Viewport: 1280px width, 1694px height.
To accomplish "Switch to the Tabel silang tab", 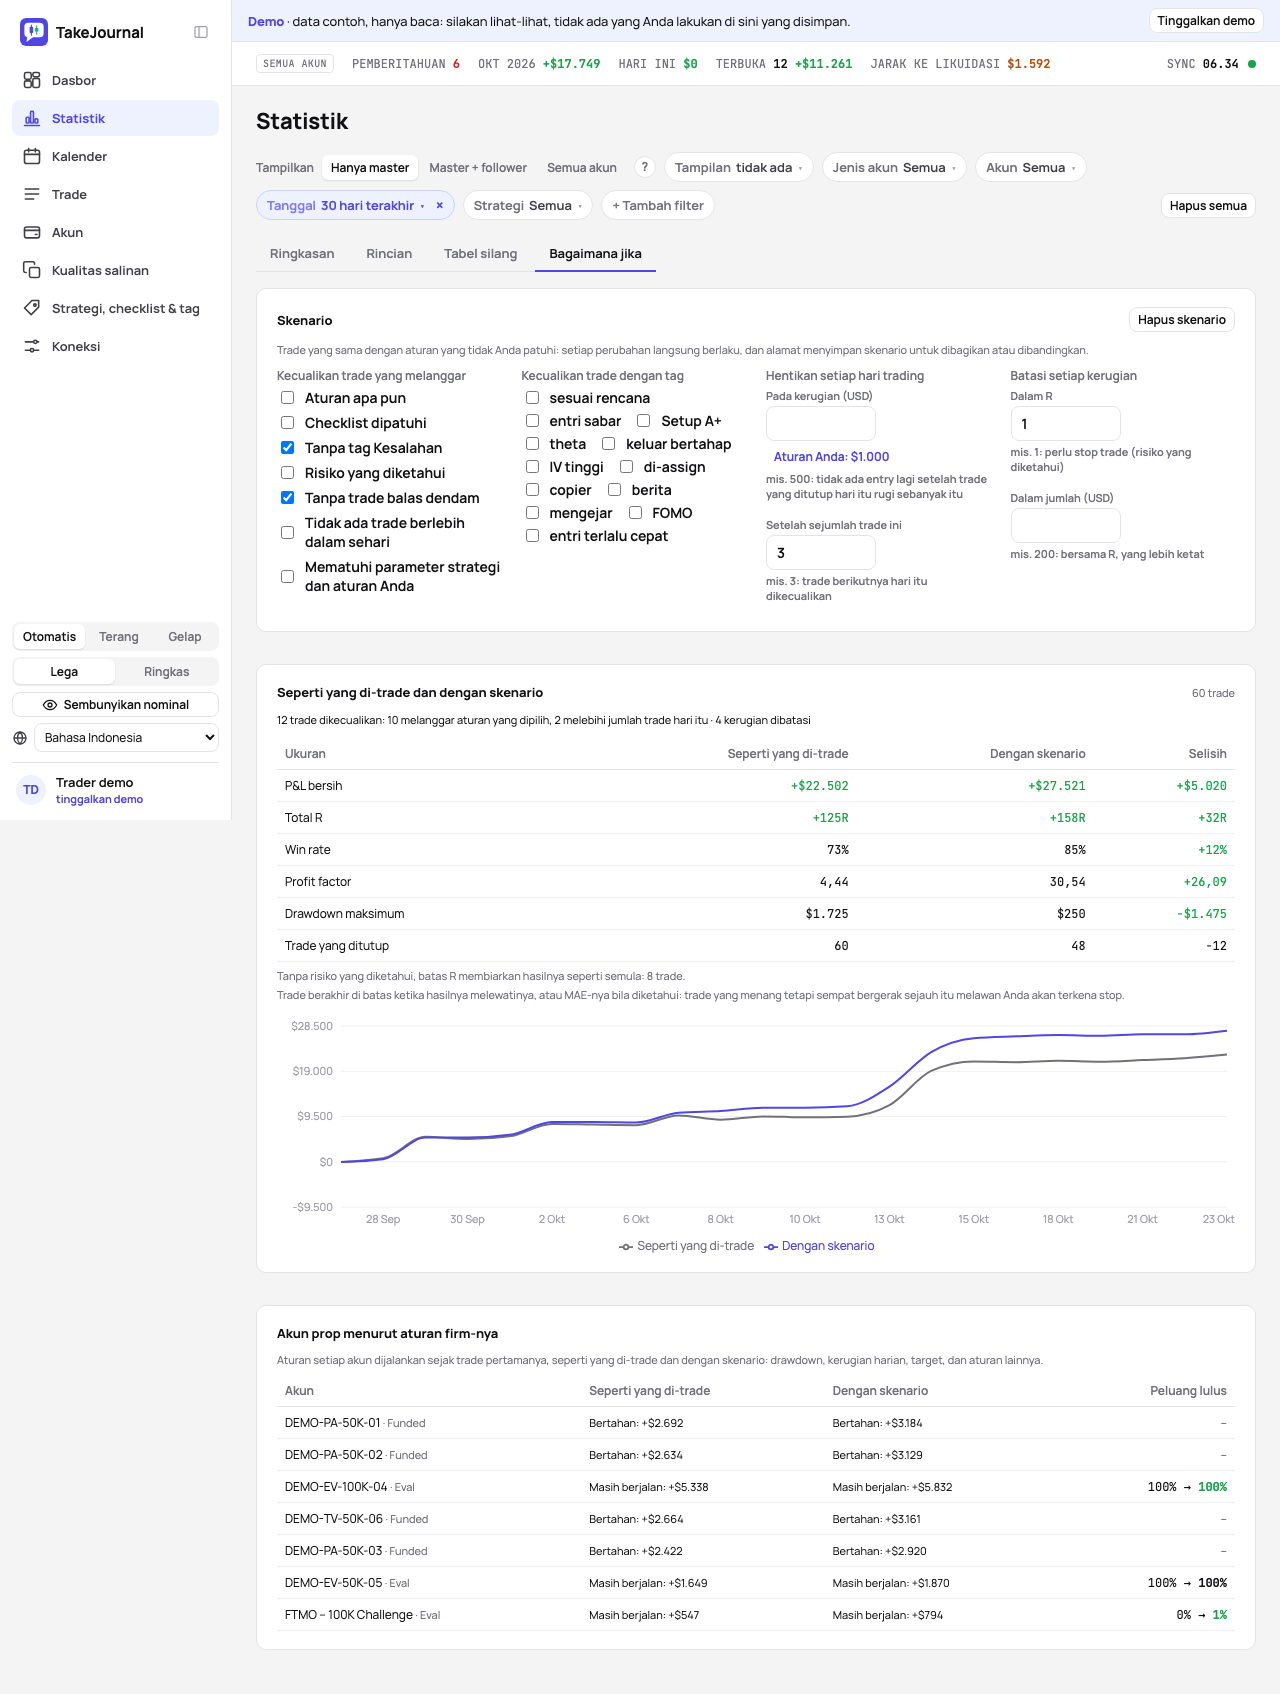I will click(x=481, y=254).
